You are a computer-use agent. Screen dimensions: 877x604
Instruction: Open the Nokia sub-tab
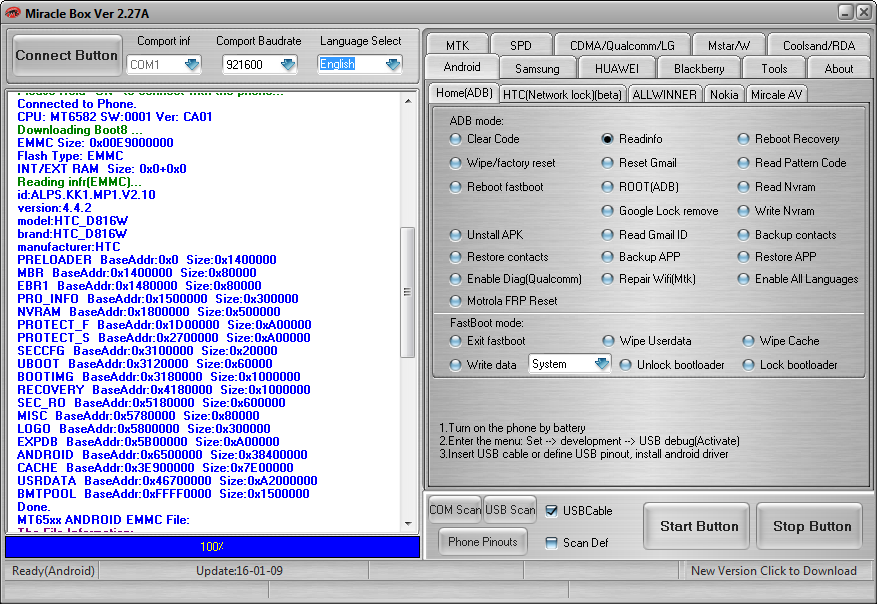pos(724,95)
